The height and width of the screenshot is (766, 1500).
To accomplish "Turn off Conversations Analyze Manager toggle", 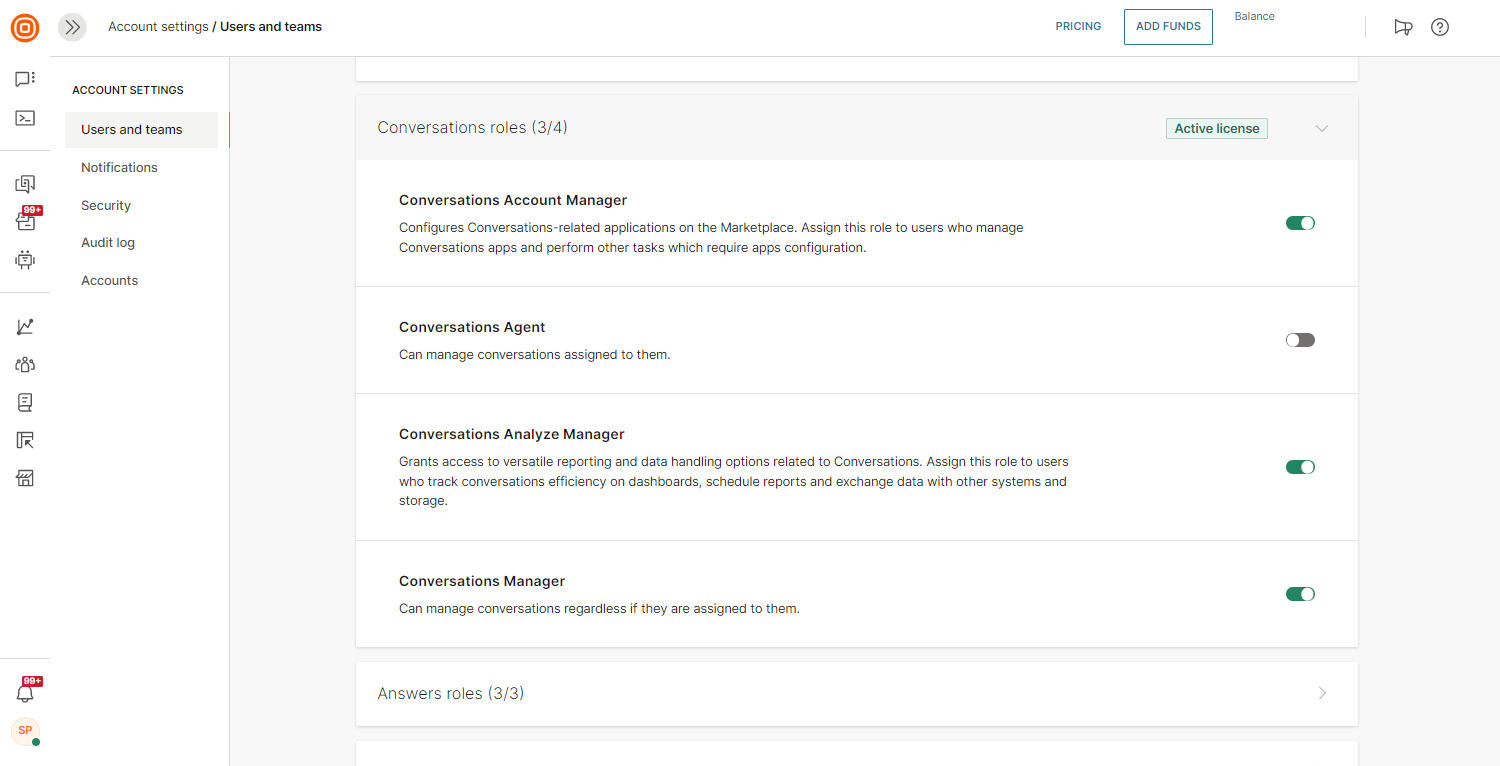I will click(x=1300, y=467).
